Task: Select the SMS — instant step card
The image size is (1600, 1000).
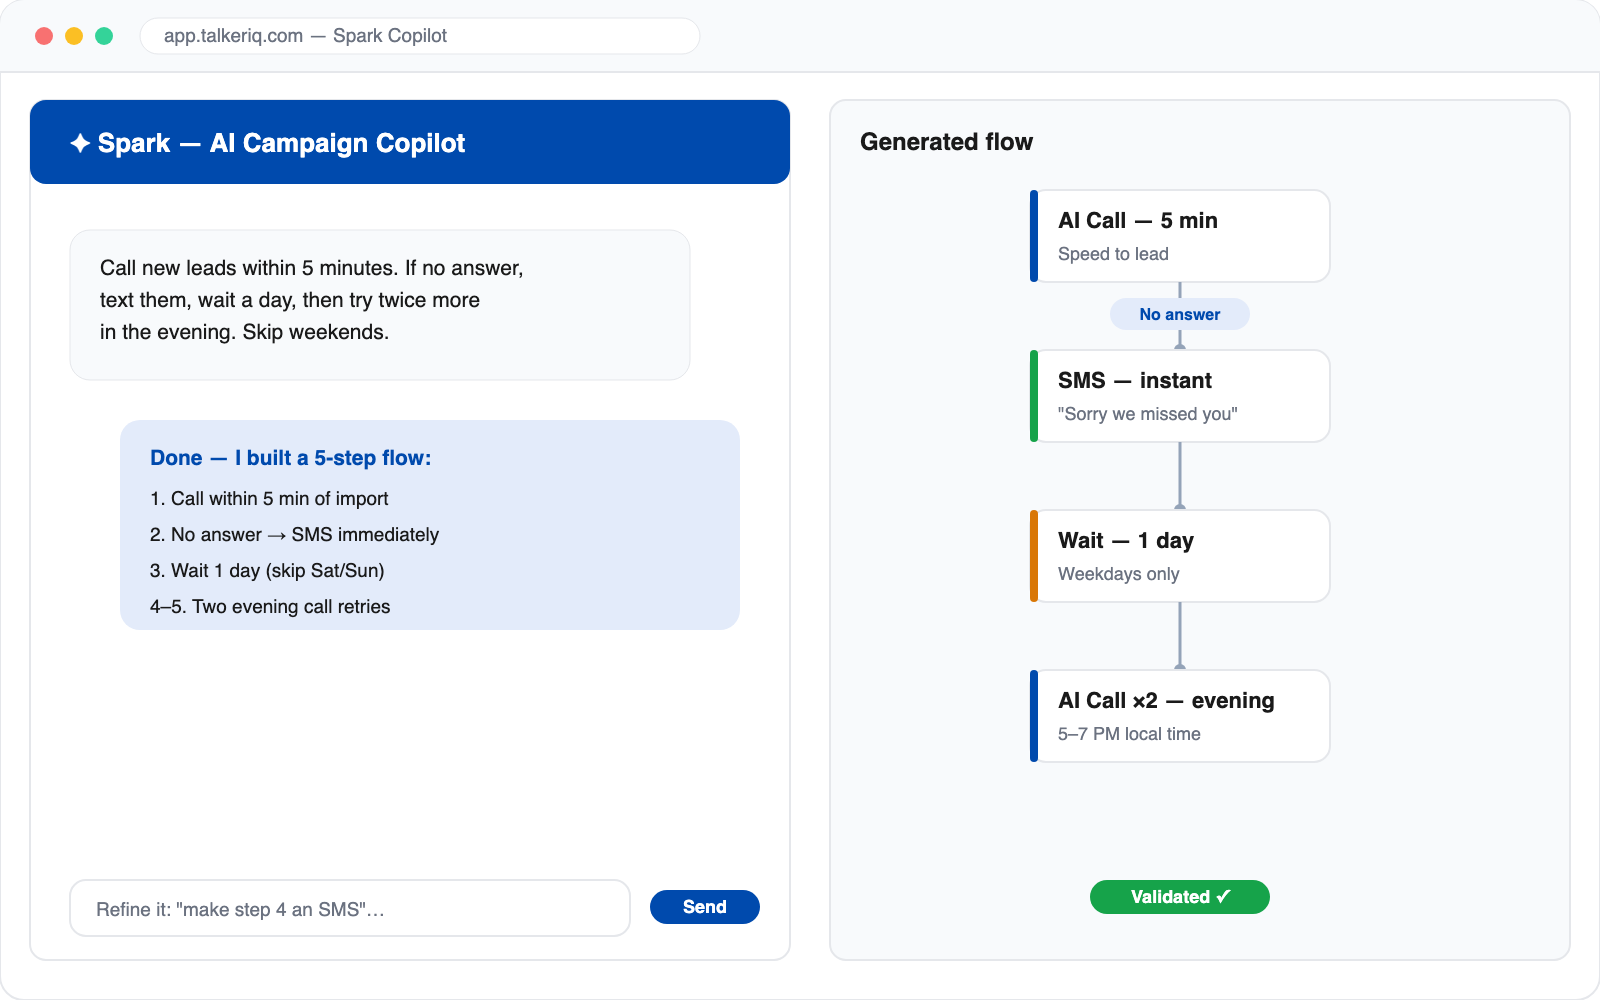Action: pyautogui.click(x=1180, y=396)
